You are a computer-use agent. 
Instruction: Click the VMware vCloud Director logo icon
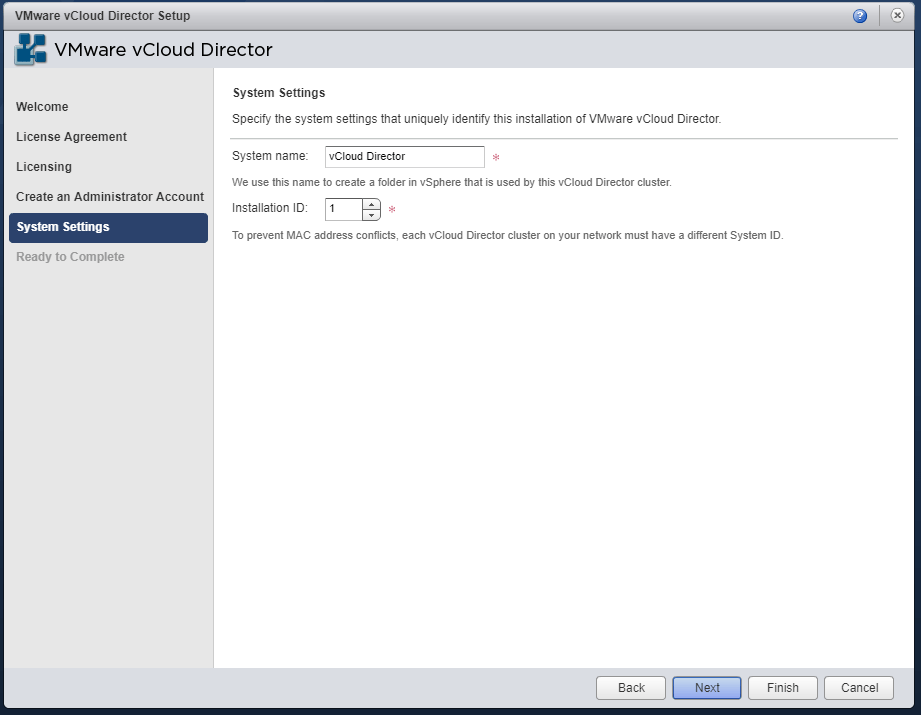coord(30,50)
